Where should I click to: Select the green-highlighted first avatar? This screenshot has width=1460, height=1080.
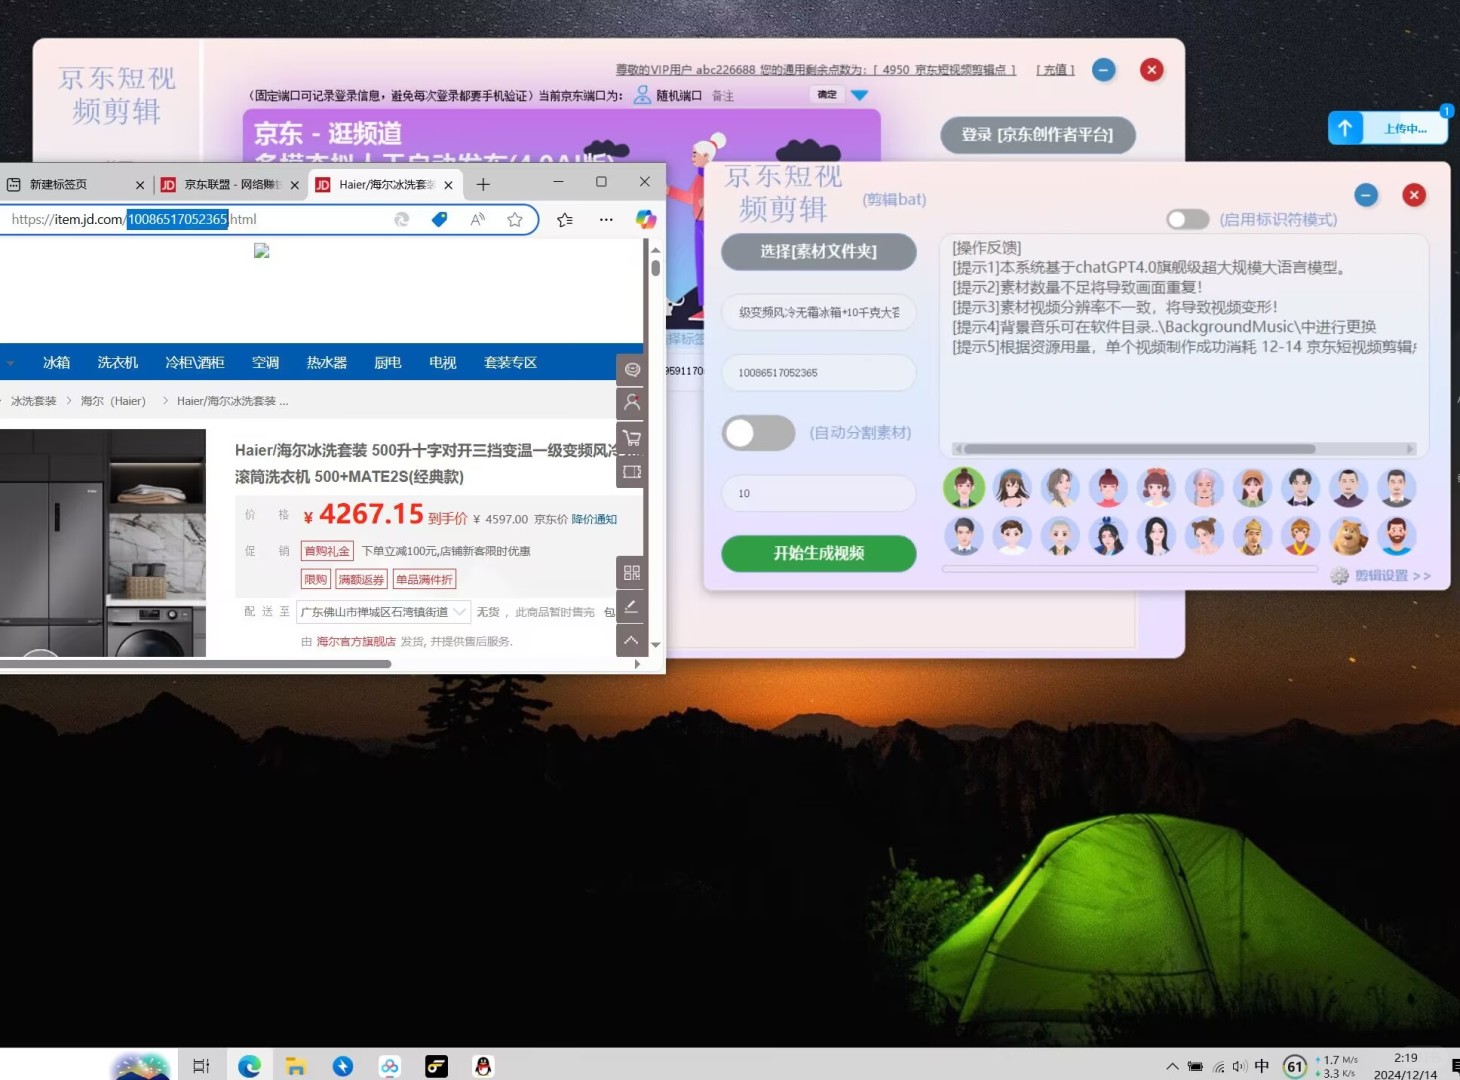(964, 488)
